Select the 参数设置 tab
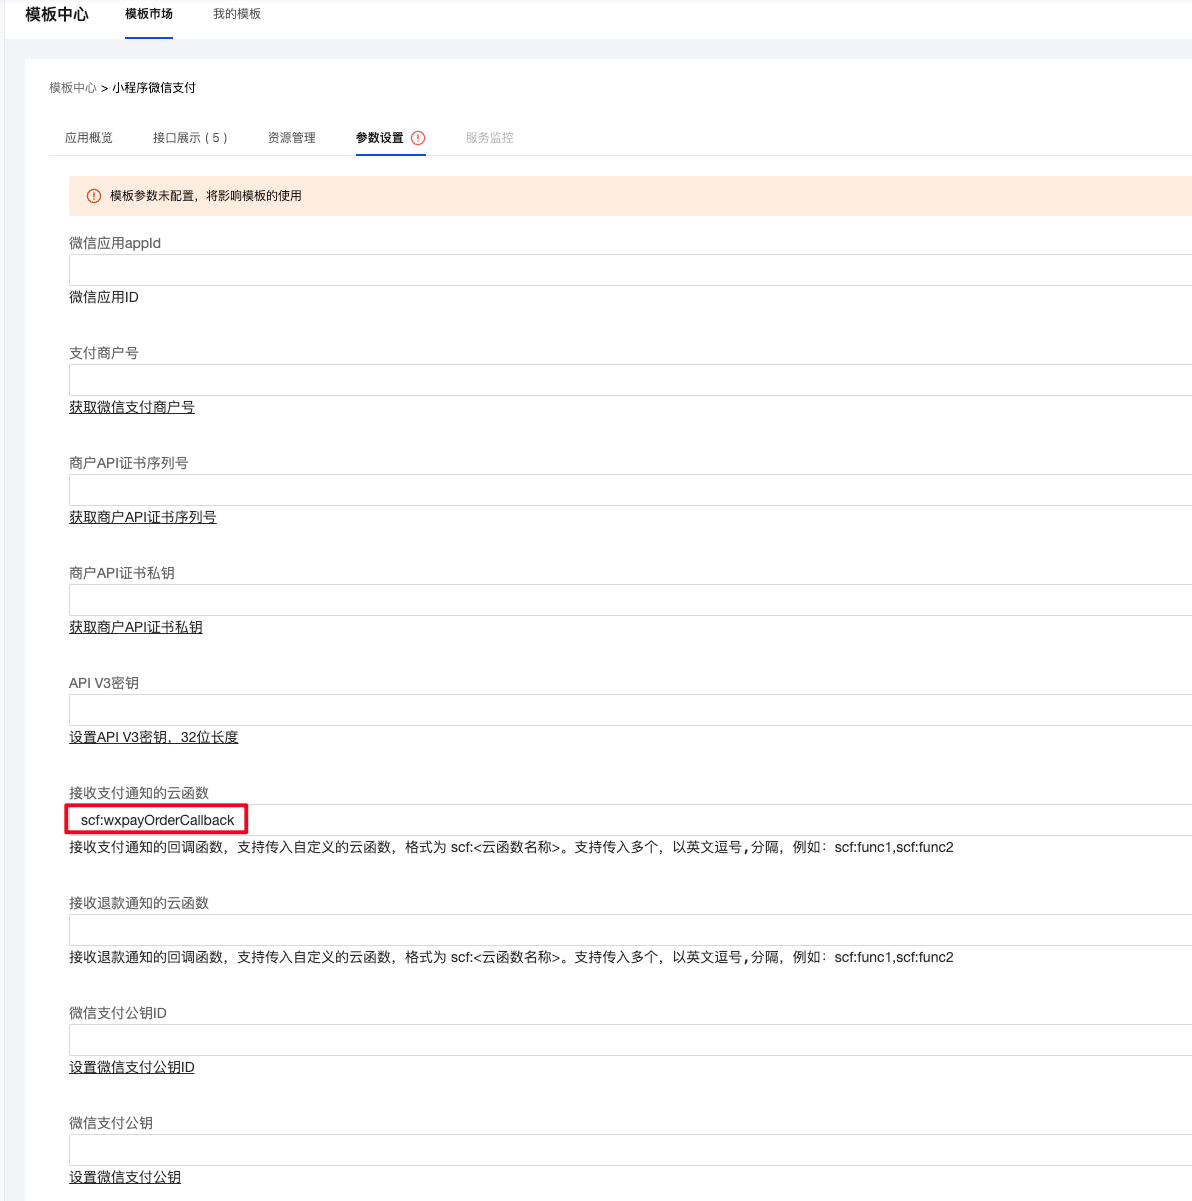 pyautogui.click(x=380, y=138)
